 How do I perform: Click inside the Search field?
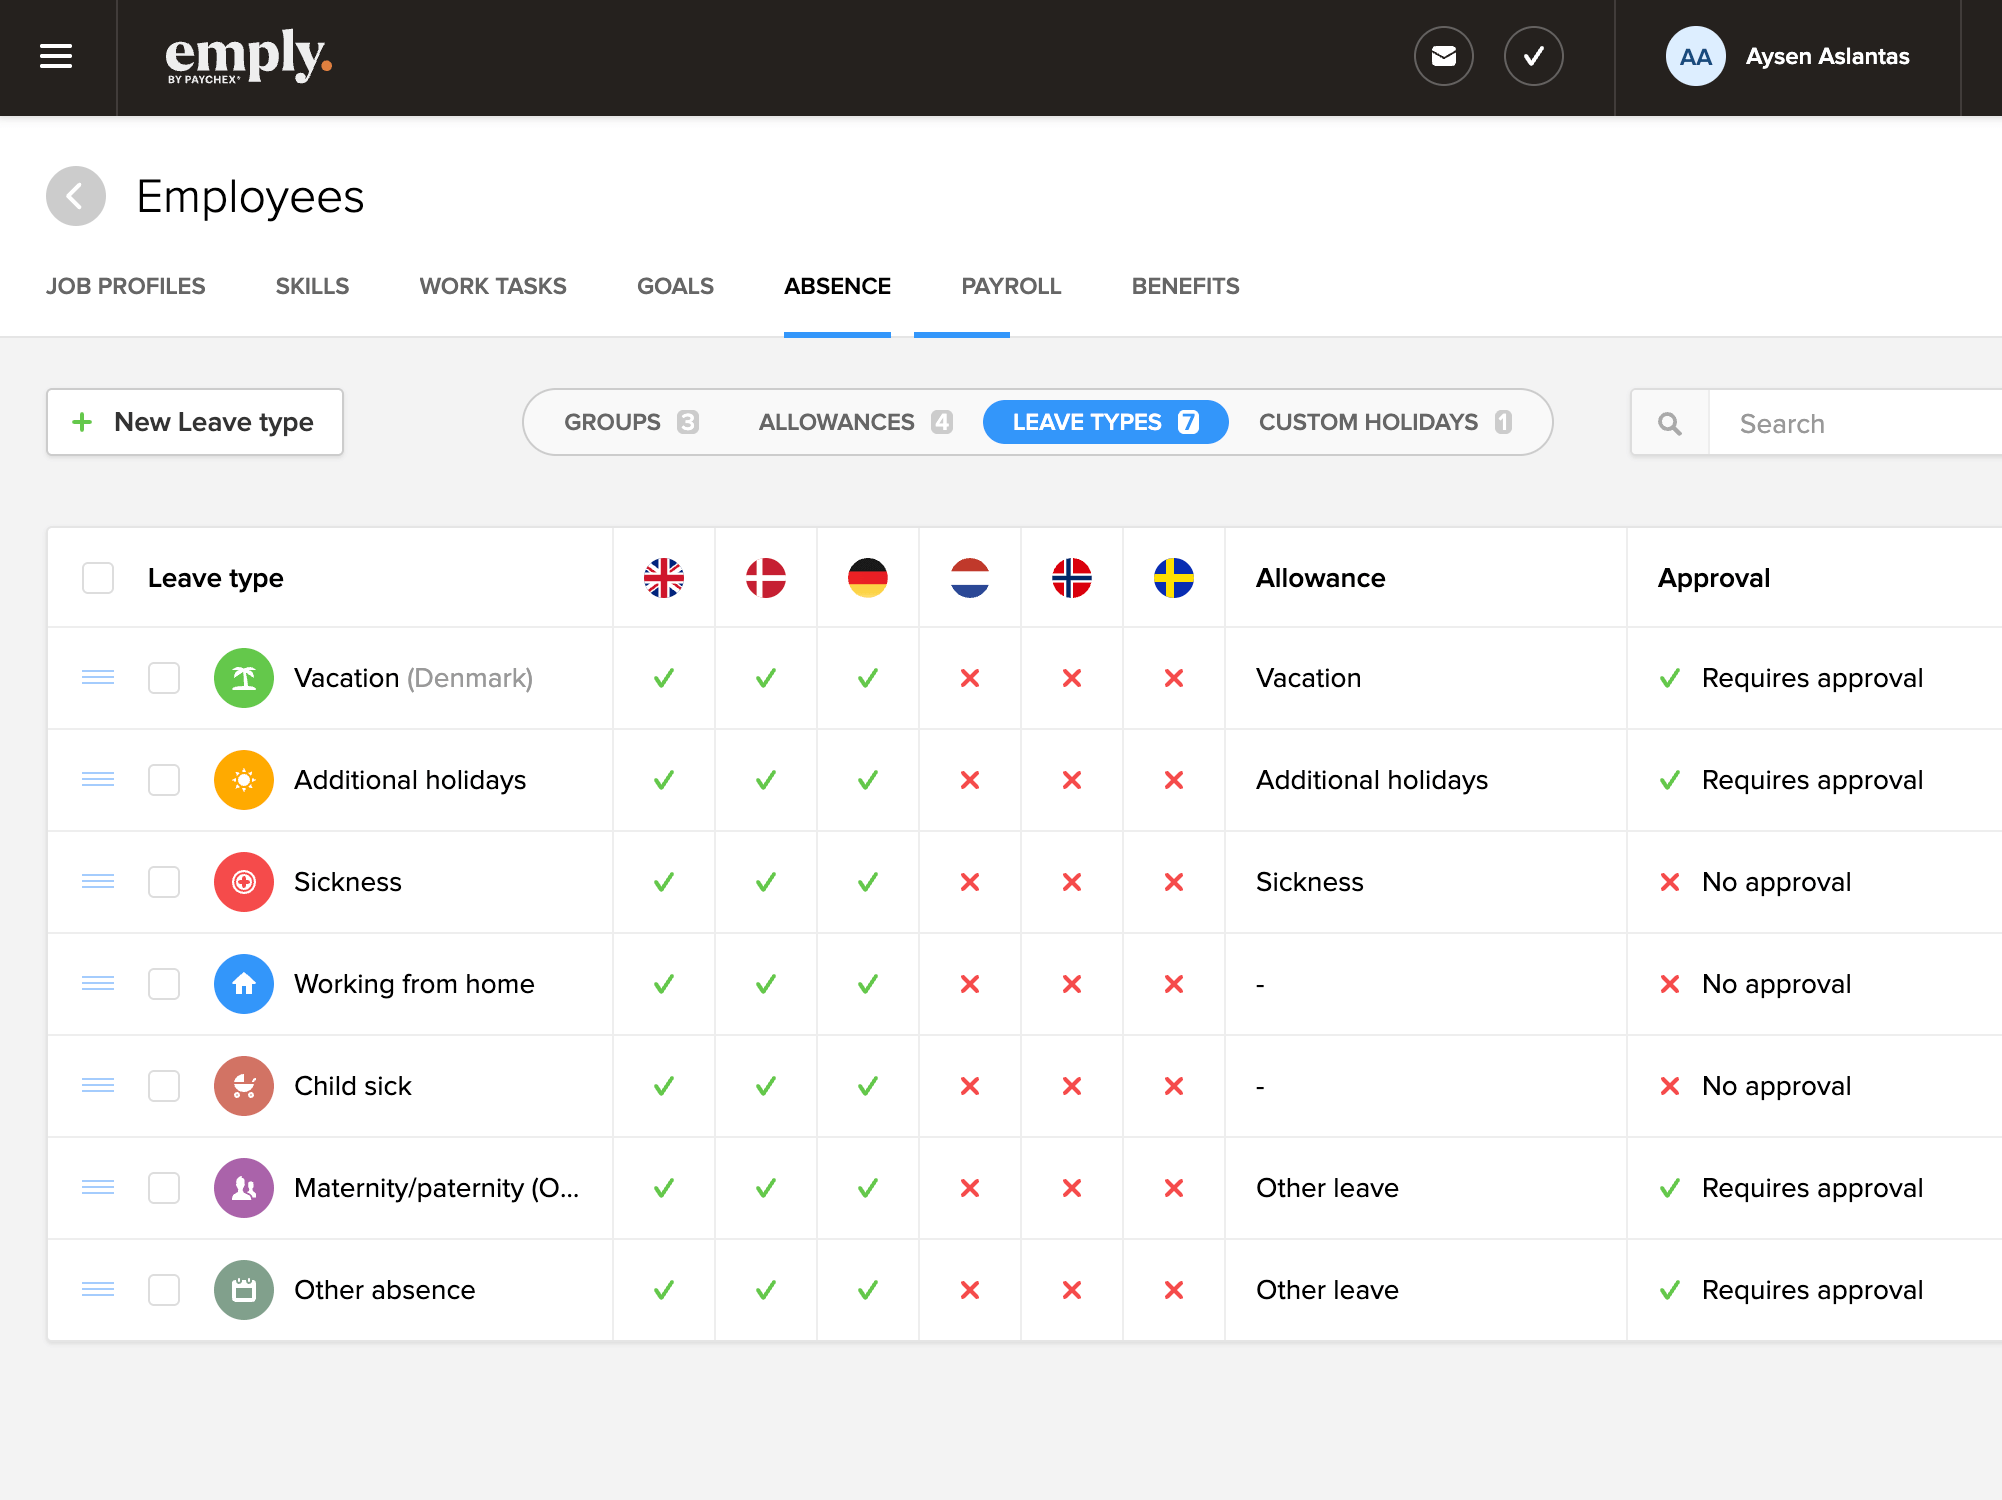pos(1850,423)
